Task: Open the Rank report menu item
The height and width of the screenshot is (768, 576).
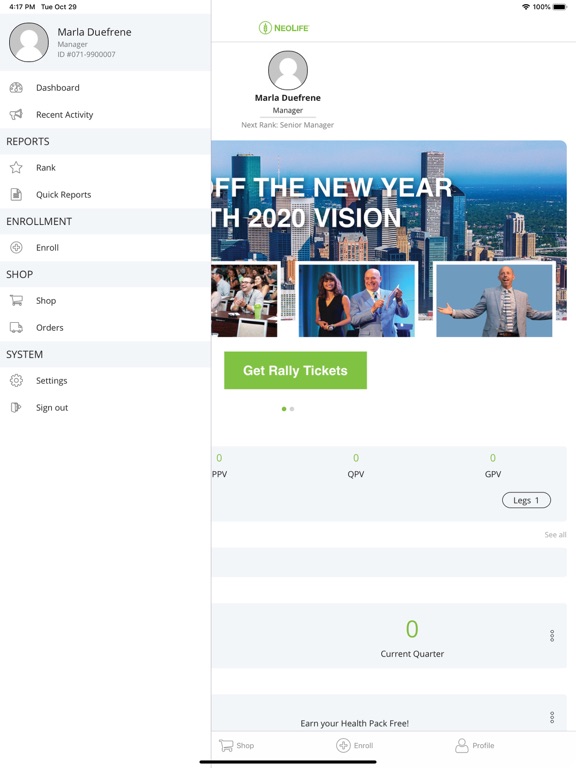Action: click(x=105, y=168)
